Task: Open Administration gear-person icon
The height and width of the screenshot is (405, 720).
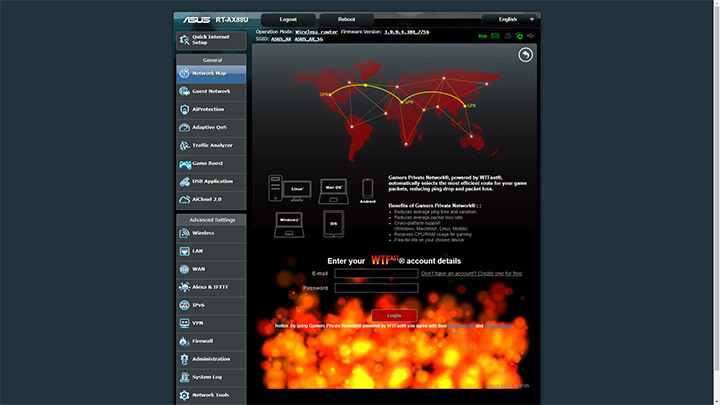Action: [184, 359]
